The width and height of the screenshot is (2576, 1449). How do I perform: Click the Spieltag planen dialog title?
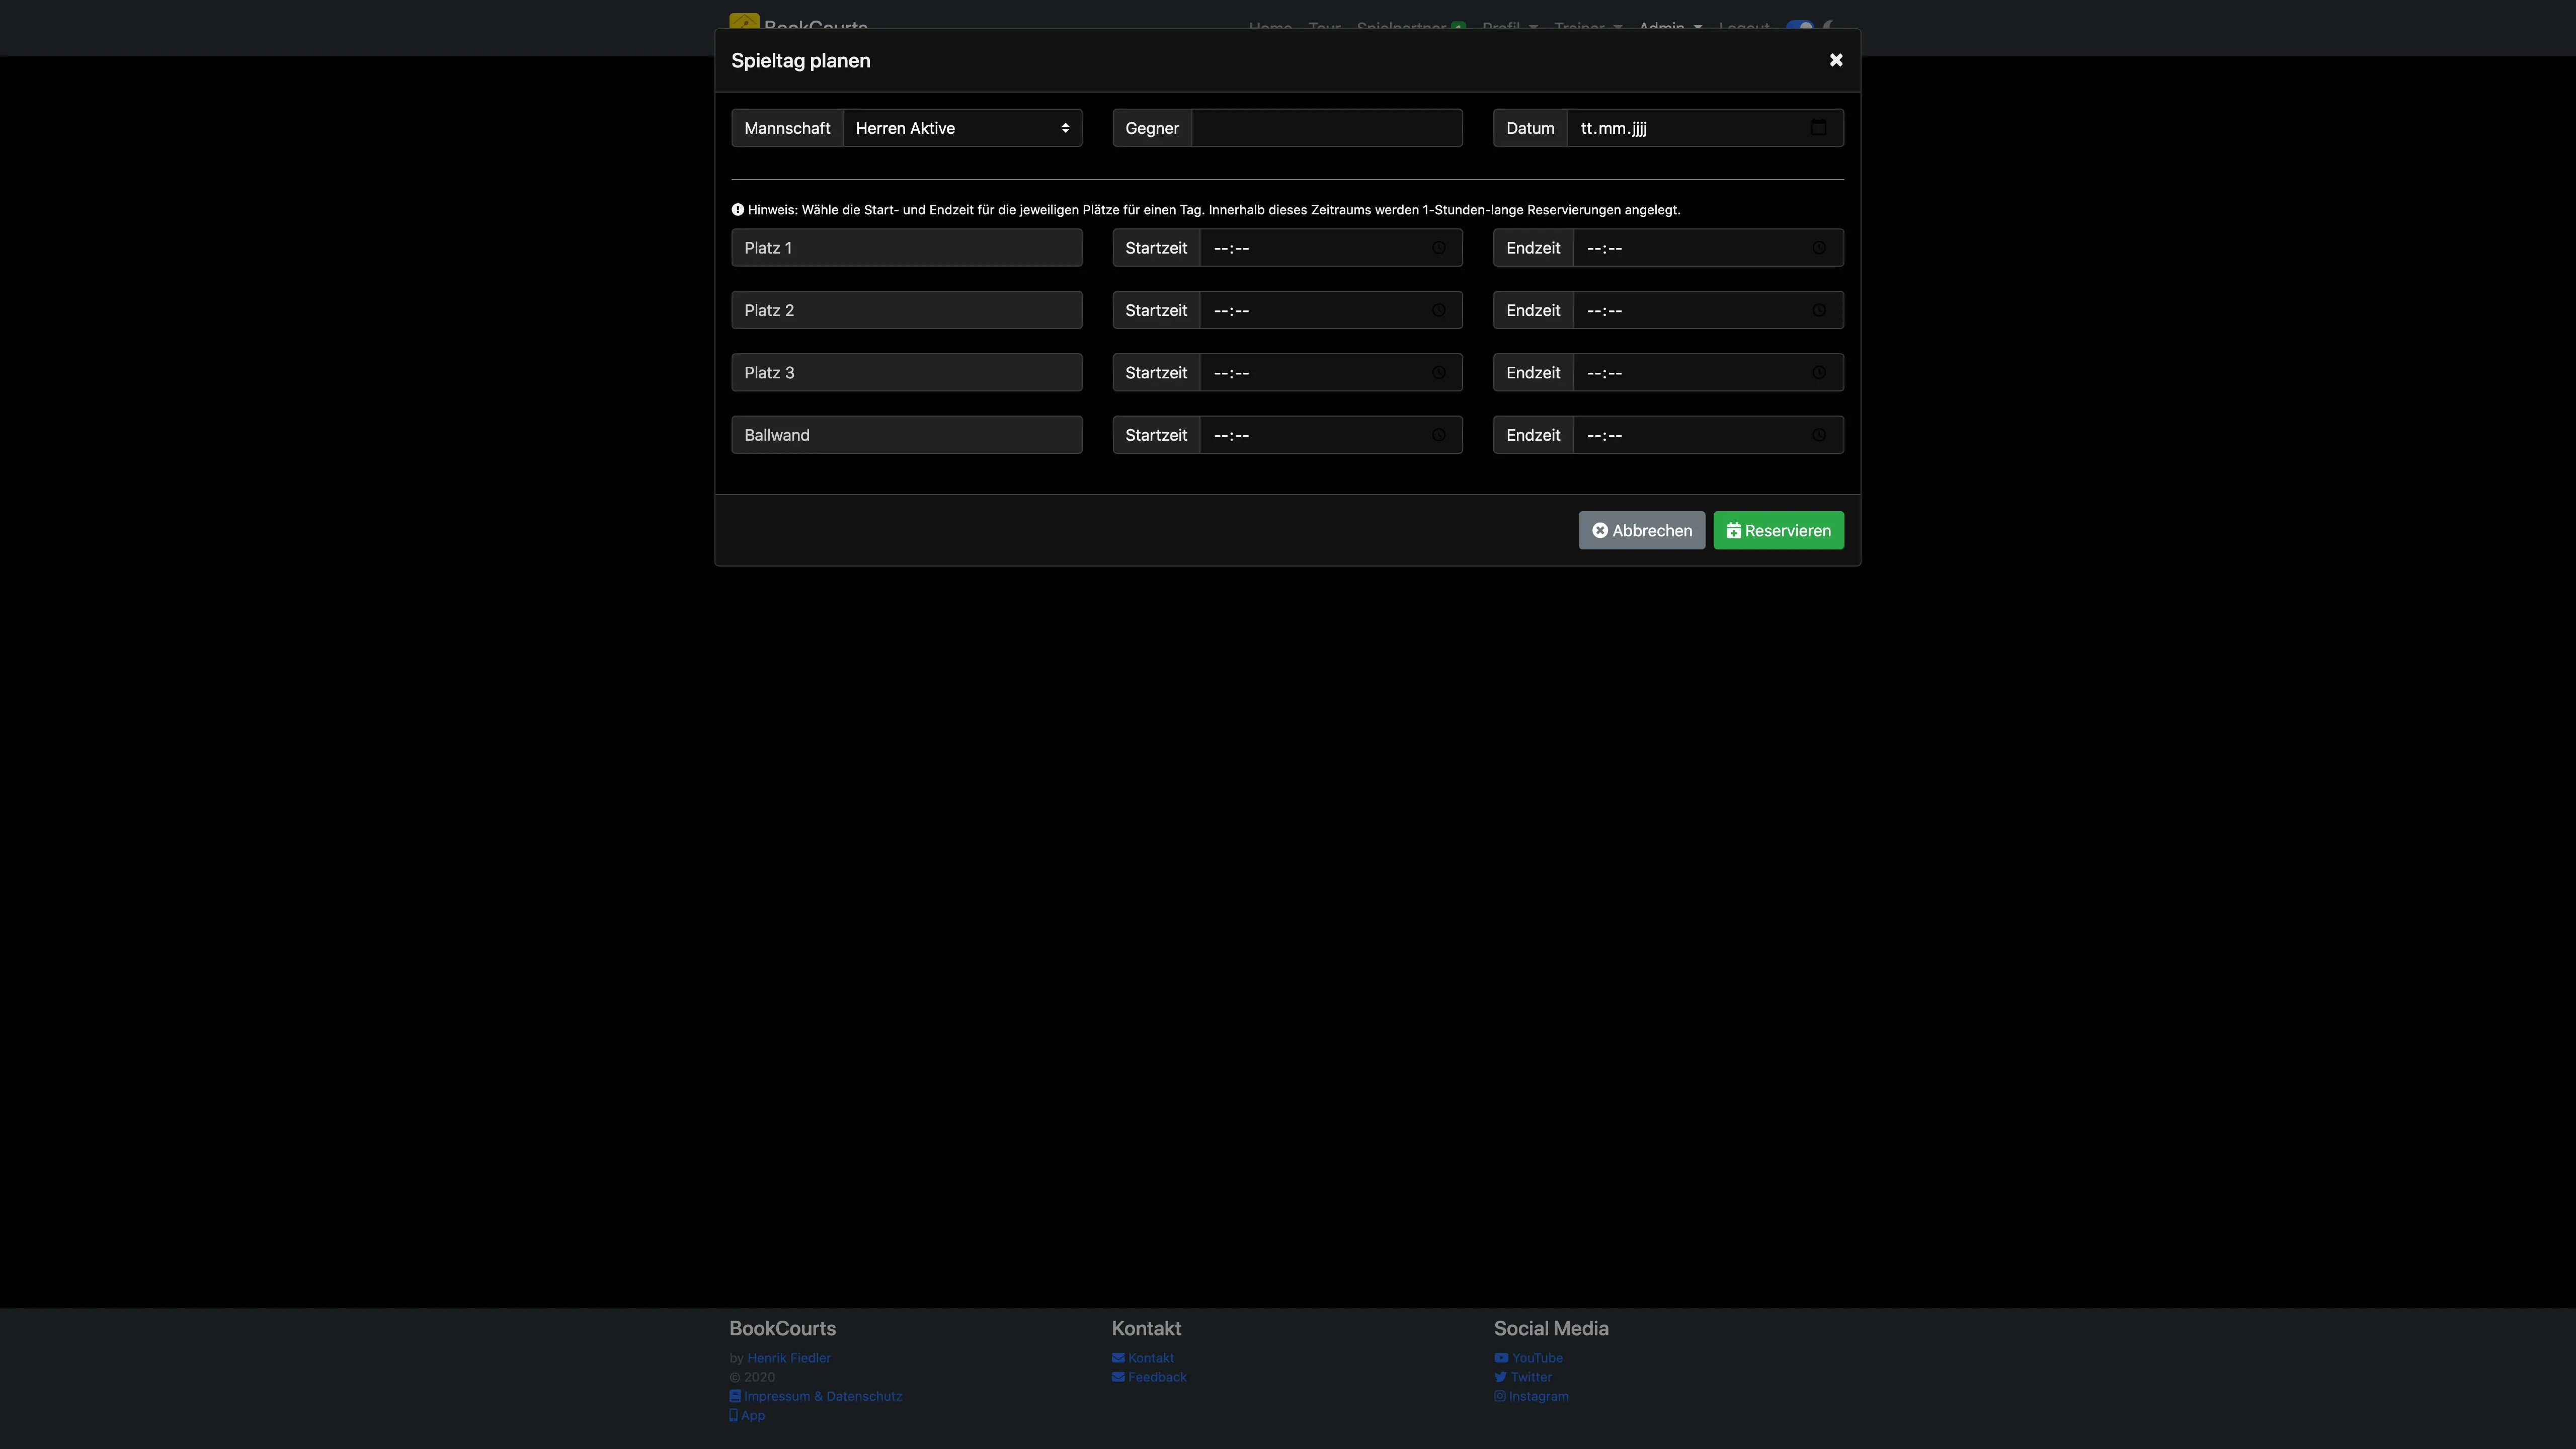pyautogui.click(x=800, y=61)
